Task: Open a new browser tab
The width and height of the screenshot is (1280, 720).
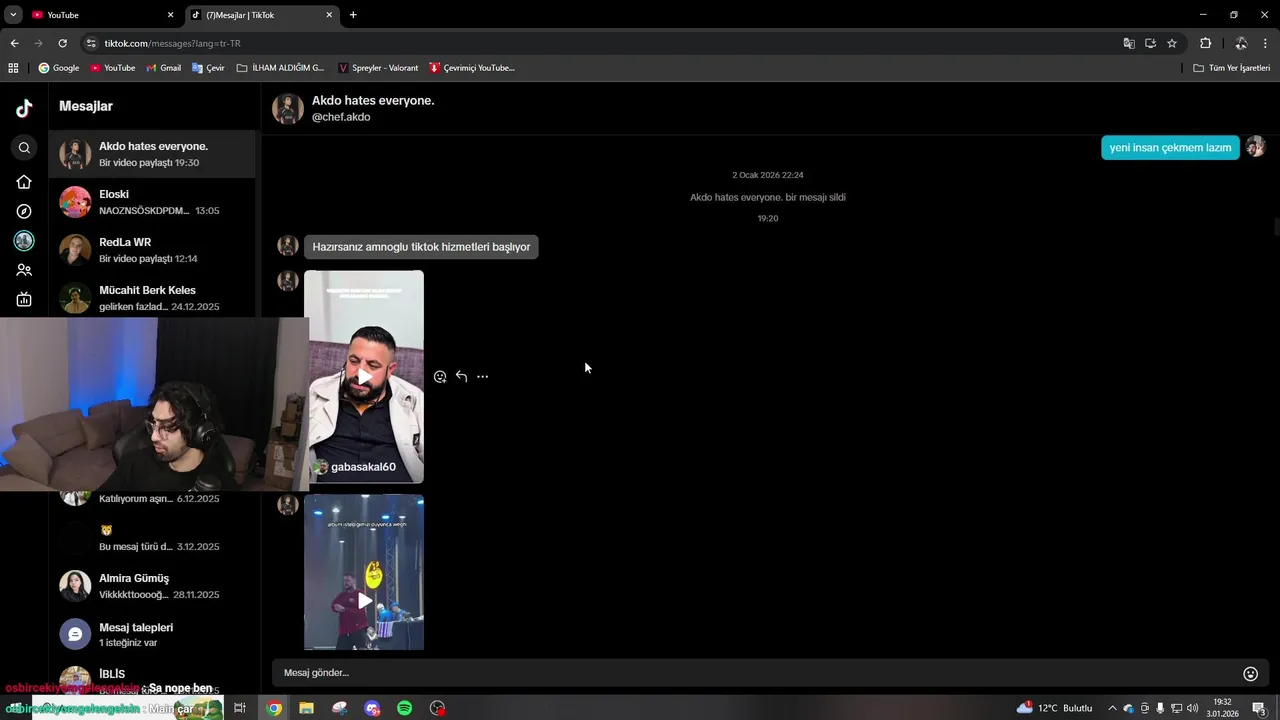Action: 353,15
